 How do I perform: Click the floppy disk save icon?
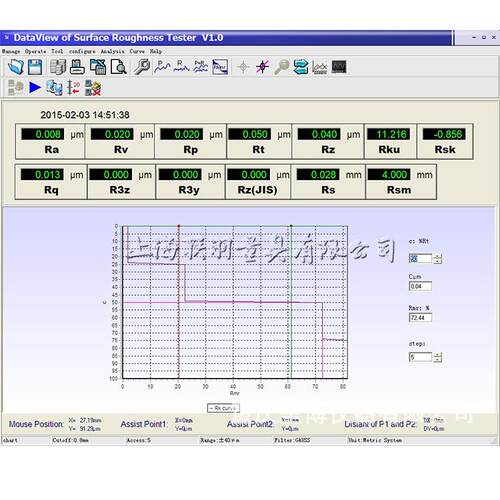(x=35, y=67)
